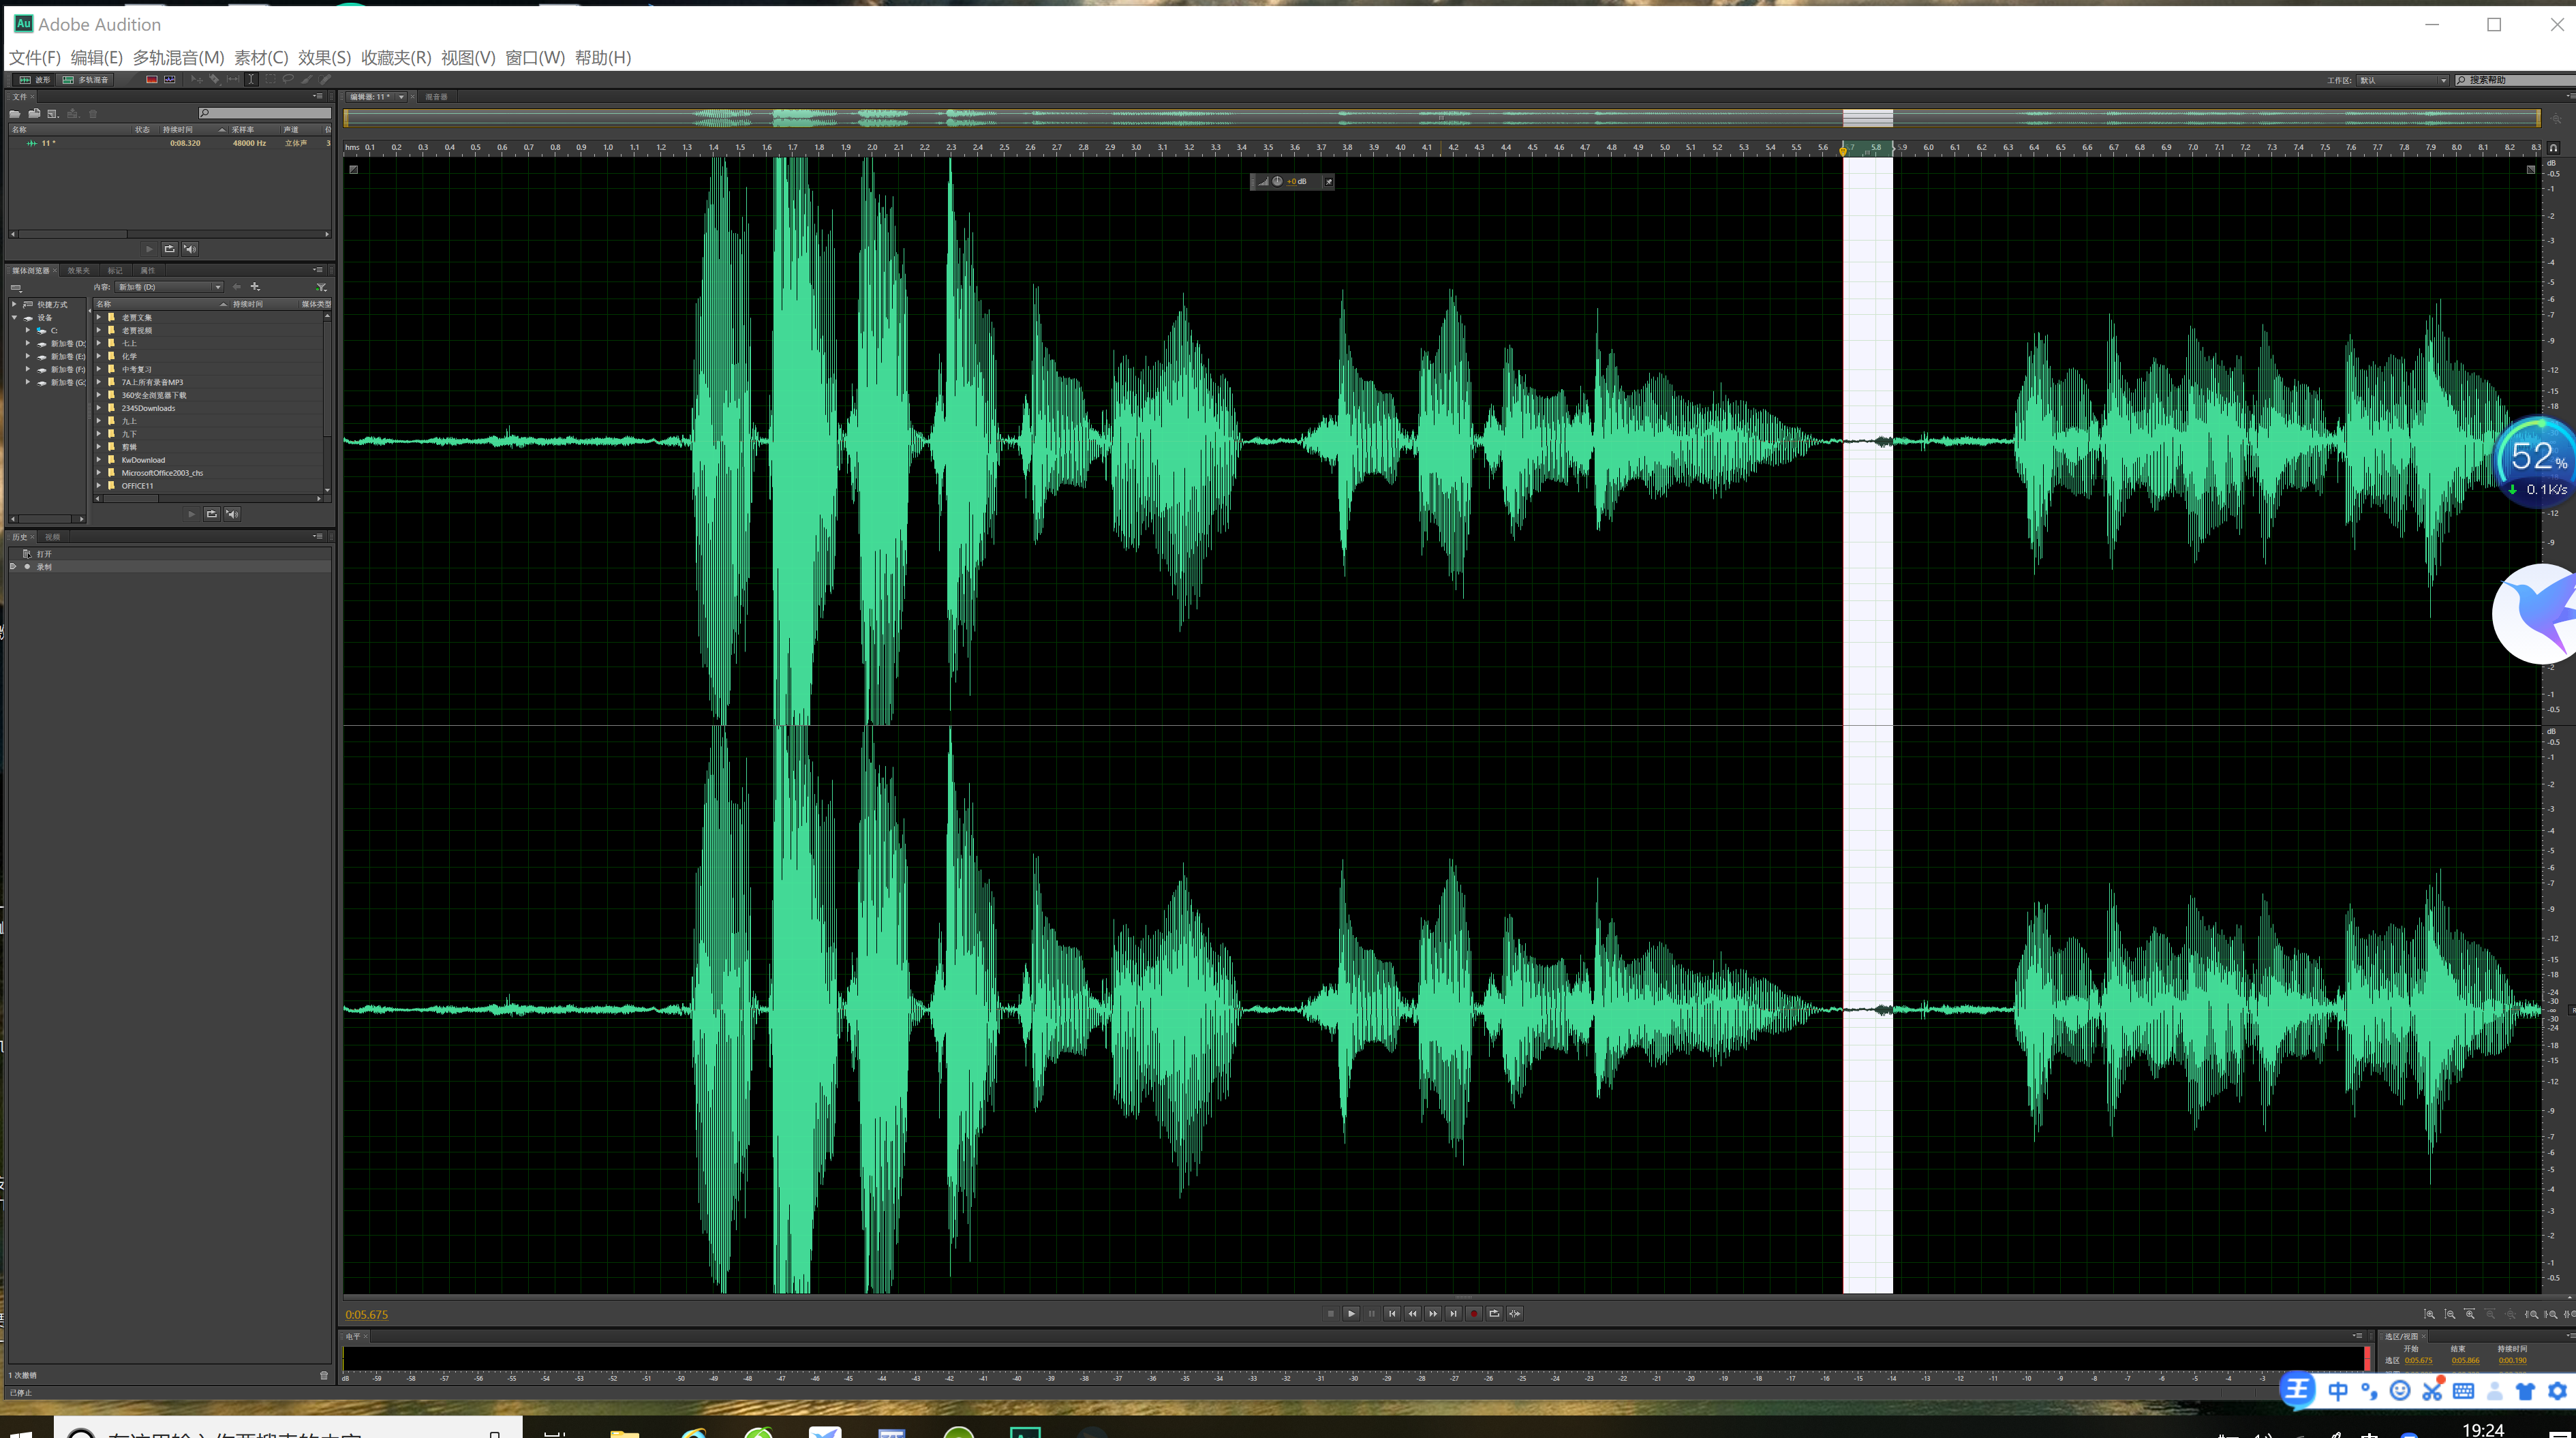Click Import File icon in Files panel
Image resolution: width=2576 pixels, height=1438 pixels.
(34, 113)
